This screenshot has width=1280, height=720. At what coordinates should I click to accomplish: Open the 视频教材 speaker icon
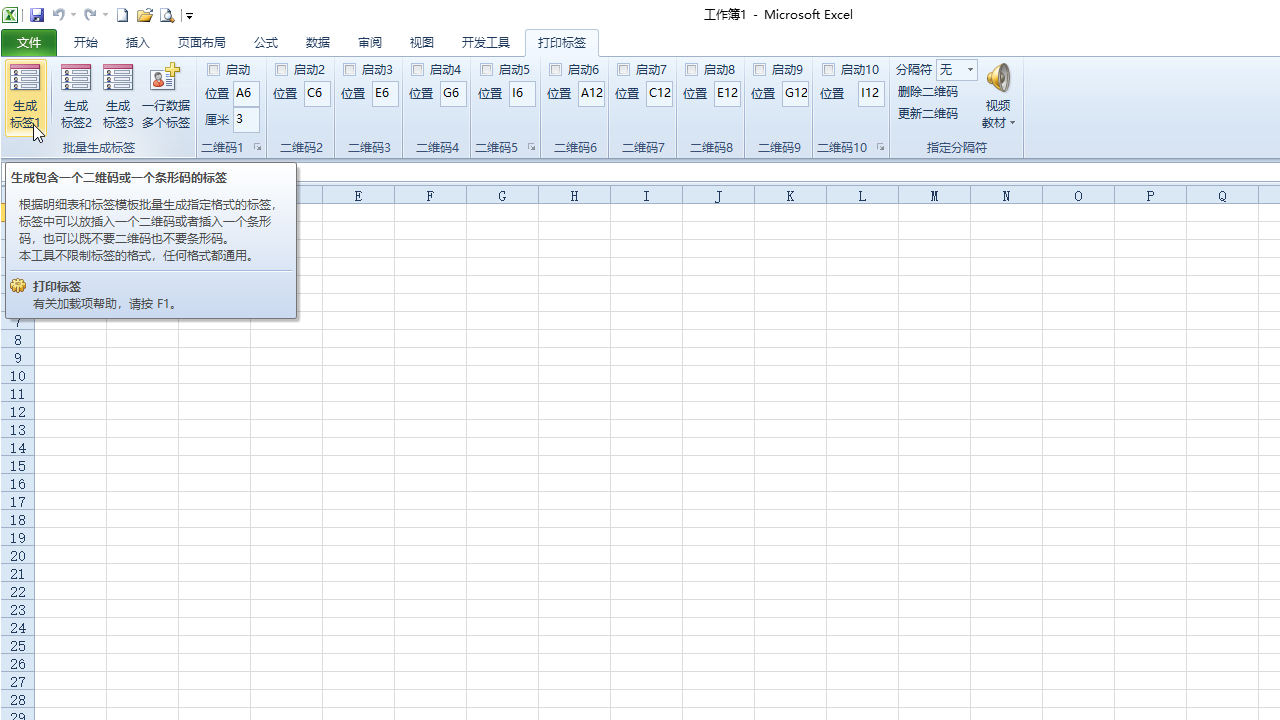(998, 79)
